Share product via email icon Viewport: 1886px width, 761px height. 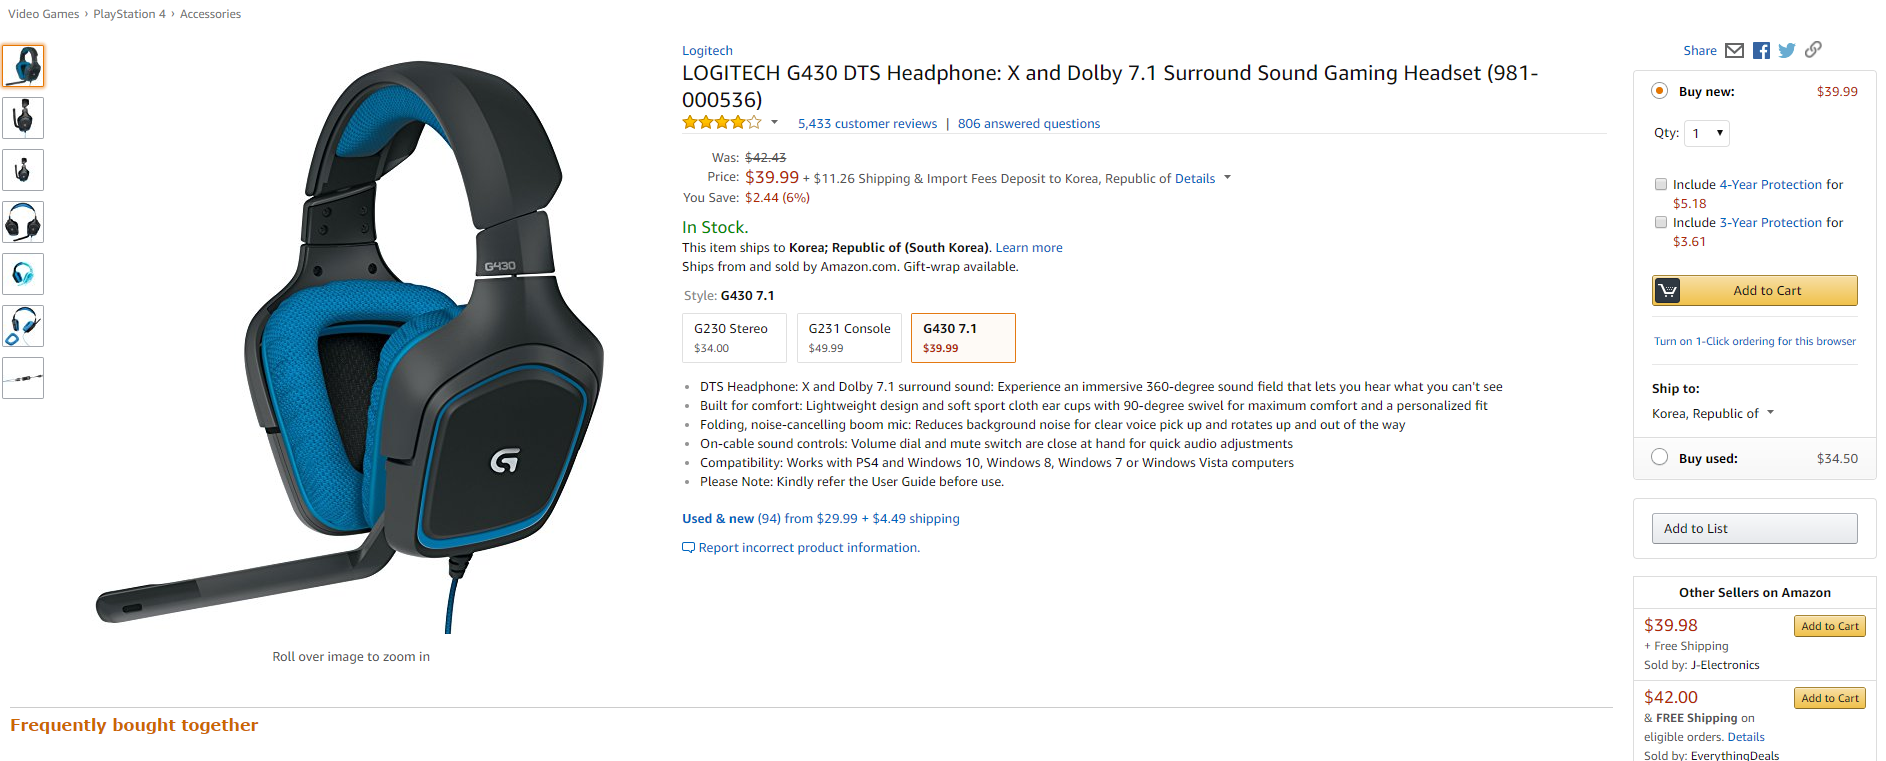pos(1735,51)
